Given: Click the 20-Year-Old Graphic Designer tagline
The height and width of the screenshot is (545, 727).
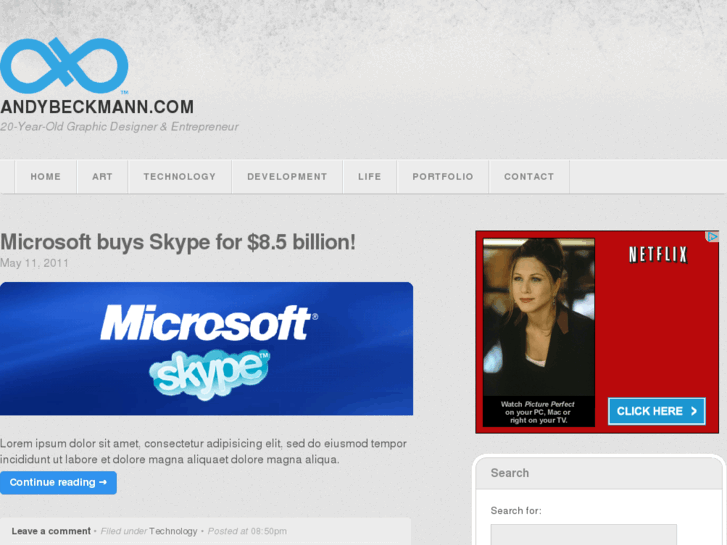Looking at the screenshot, I should [119, 127].
